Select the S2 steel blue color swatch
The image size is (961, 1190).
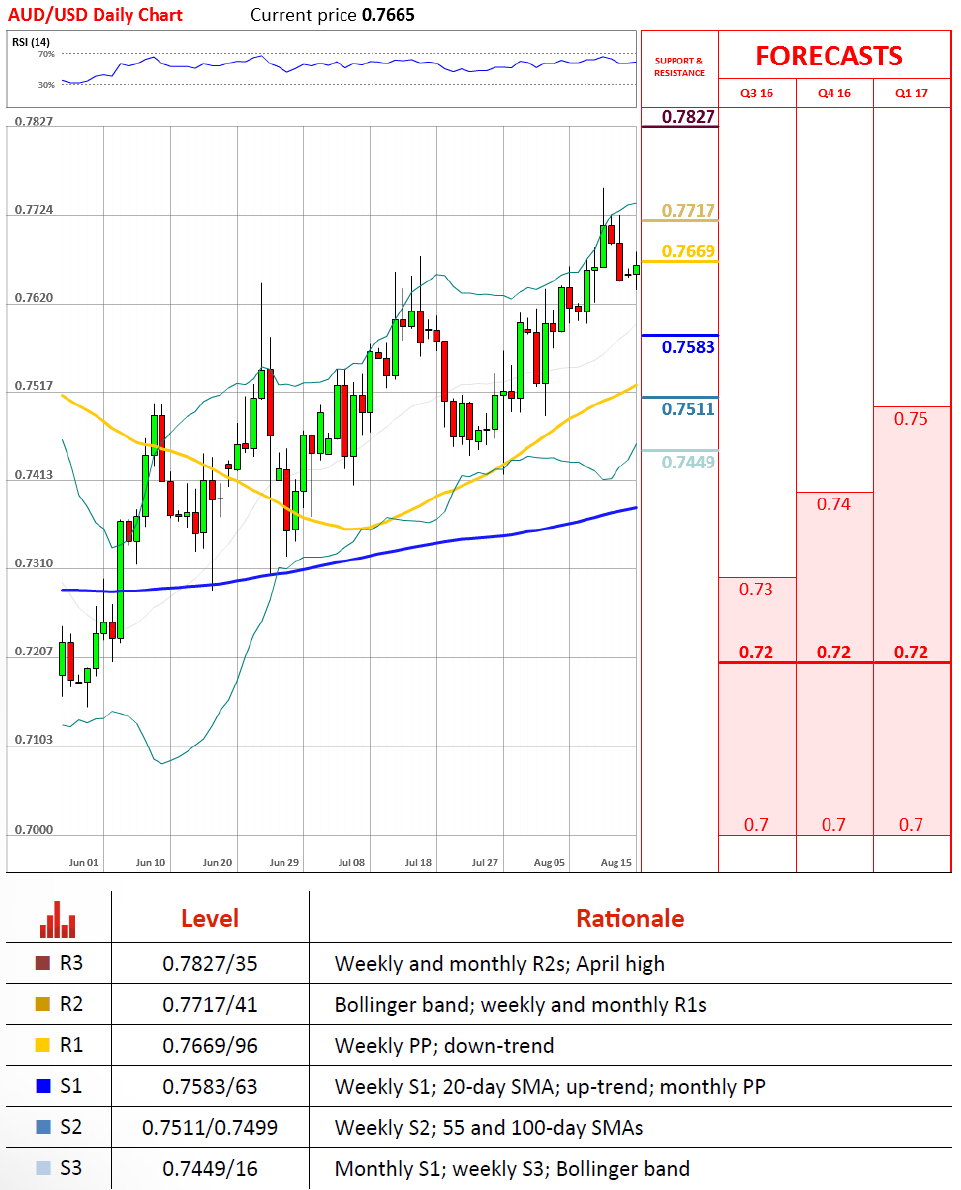(x=42, y=1127)
